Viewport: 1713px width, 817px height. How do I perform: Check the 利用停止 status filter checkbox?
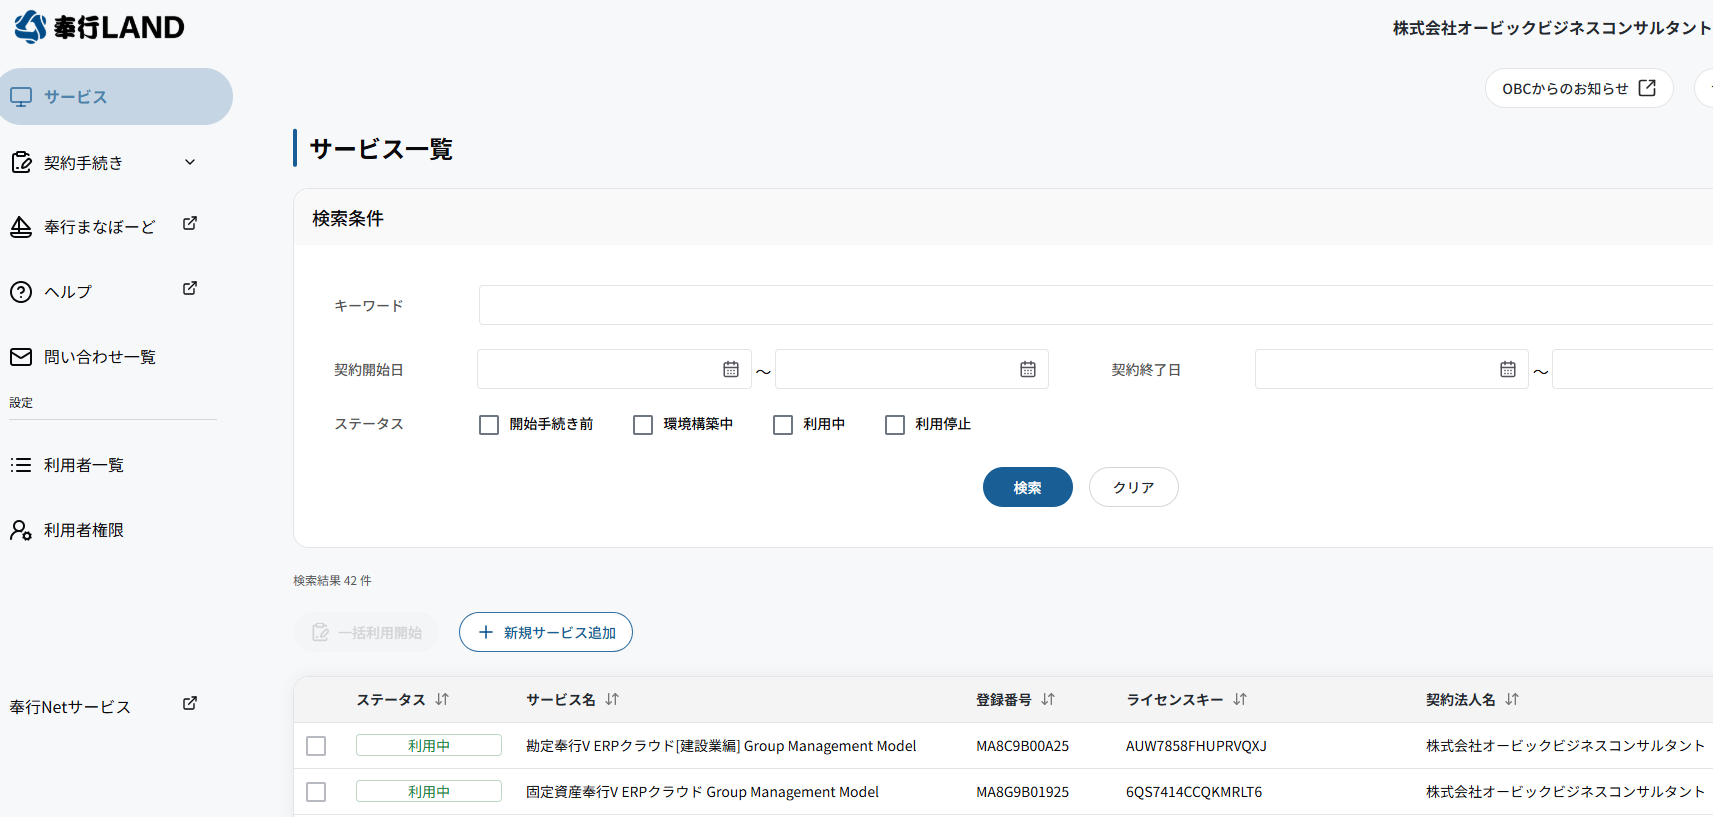click(895, 425)
